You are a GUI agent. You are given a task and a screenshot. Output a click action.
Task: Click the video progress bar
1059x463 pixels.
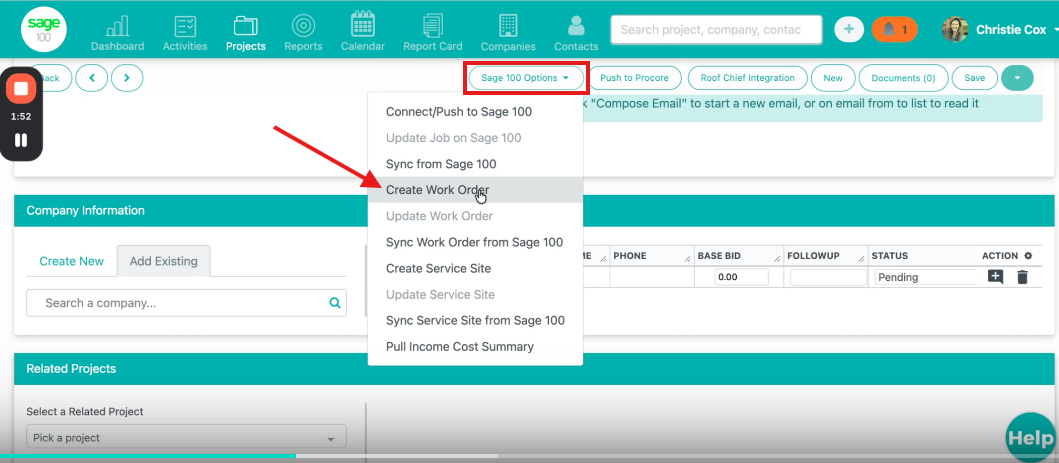pos(530,456)
